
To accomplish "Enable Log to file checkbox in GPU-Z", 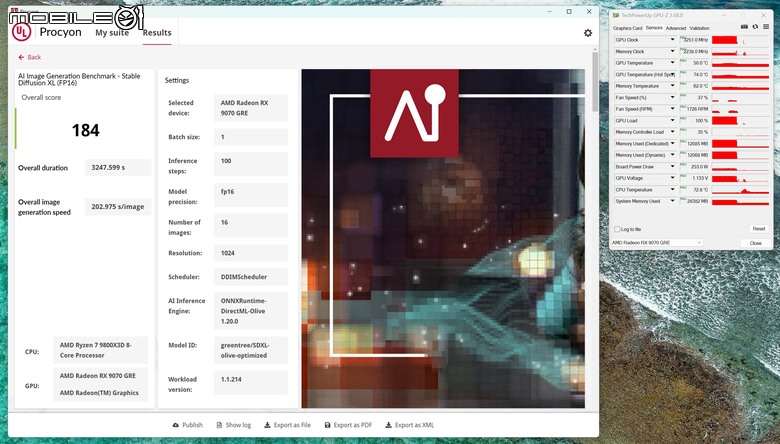I will 617,229.
